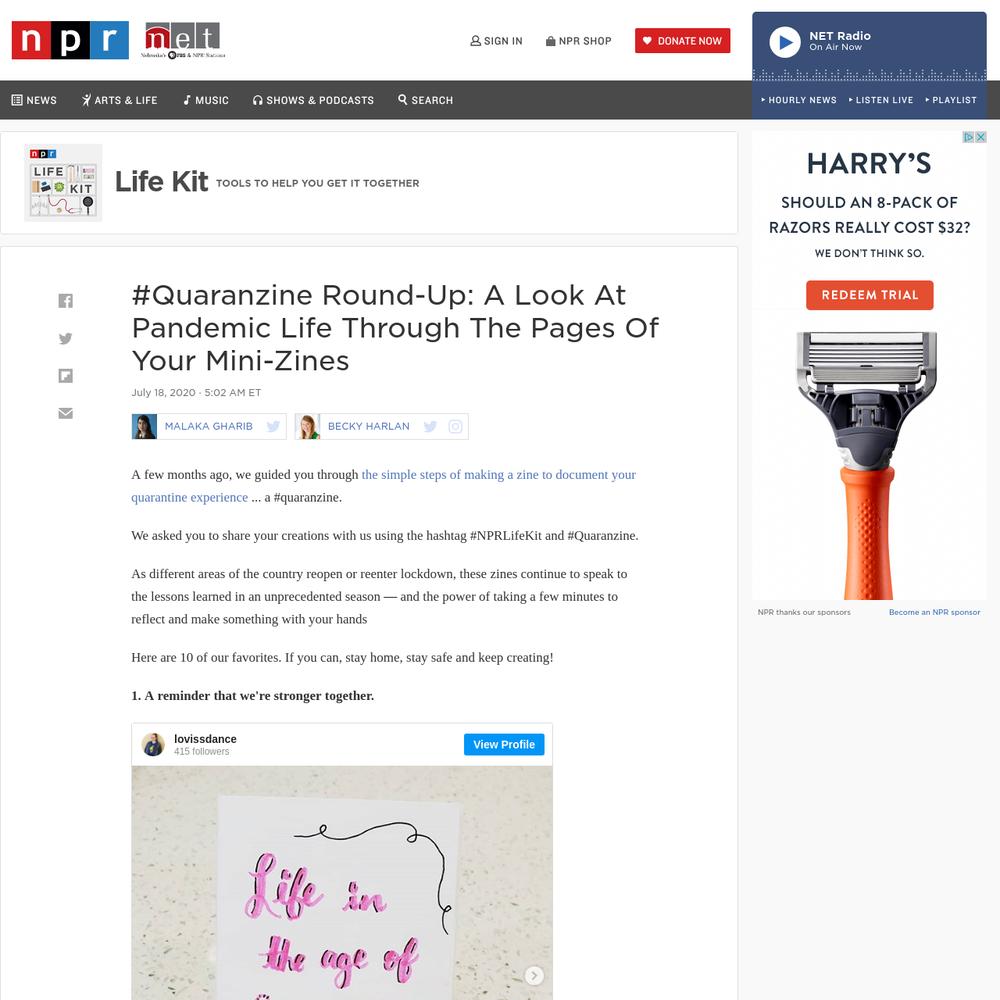The height and width of the screenshot is (1000, 1000).
Task: Share article via Twitter sidebar icon
Action: 66,339
